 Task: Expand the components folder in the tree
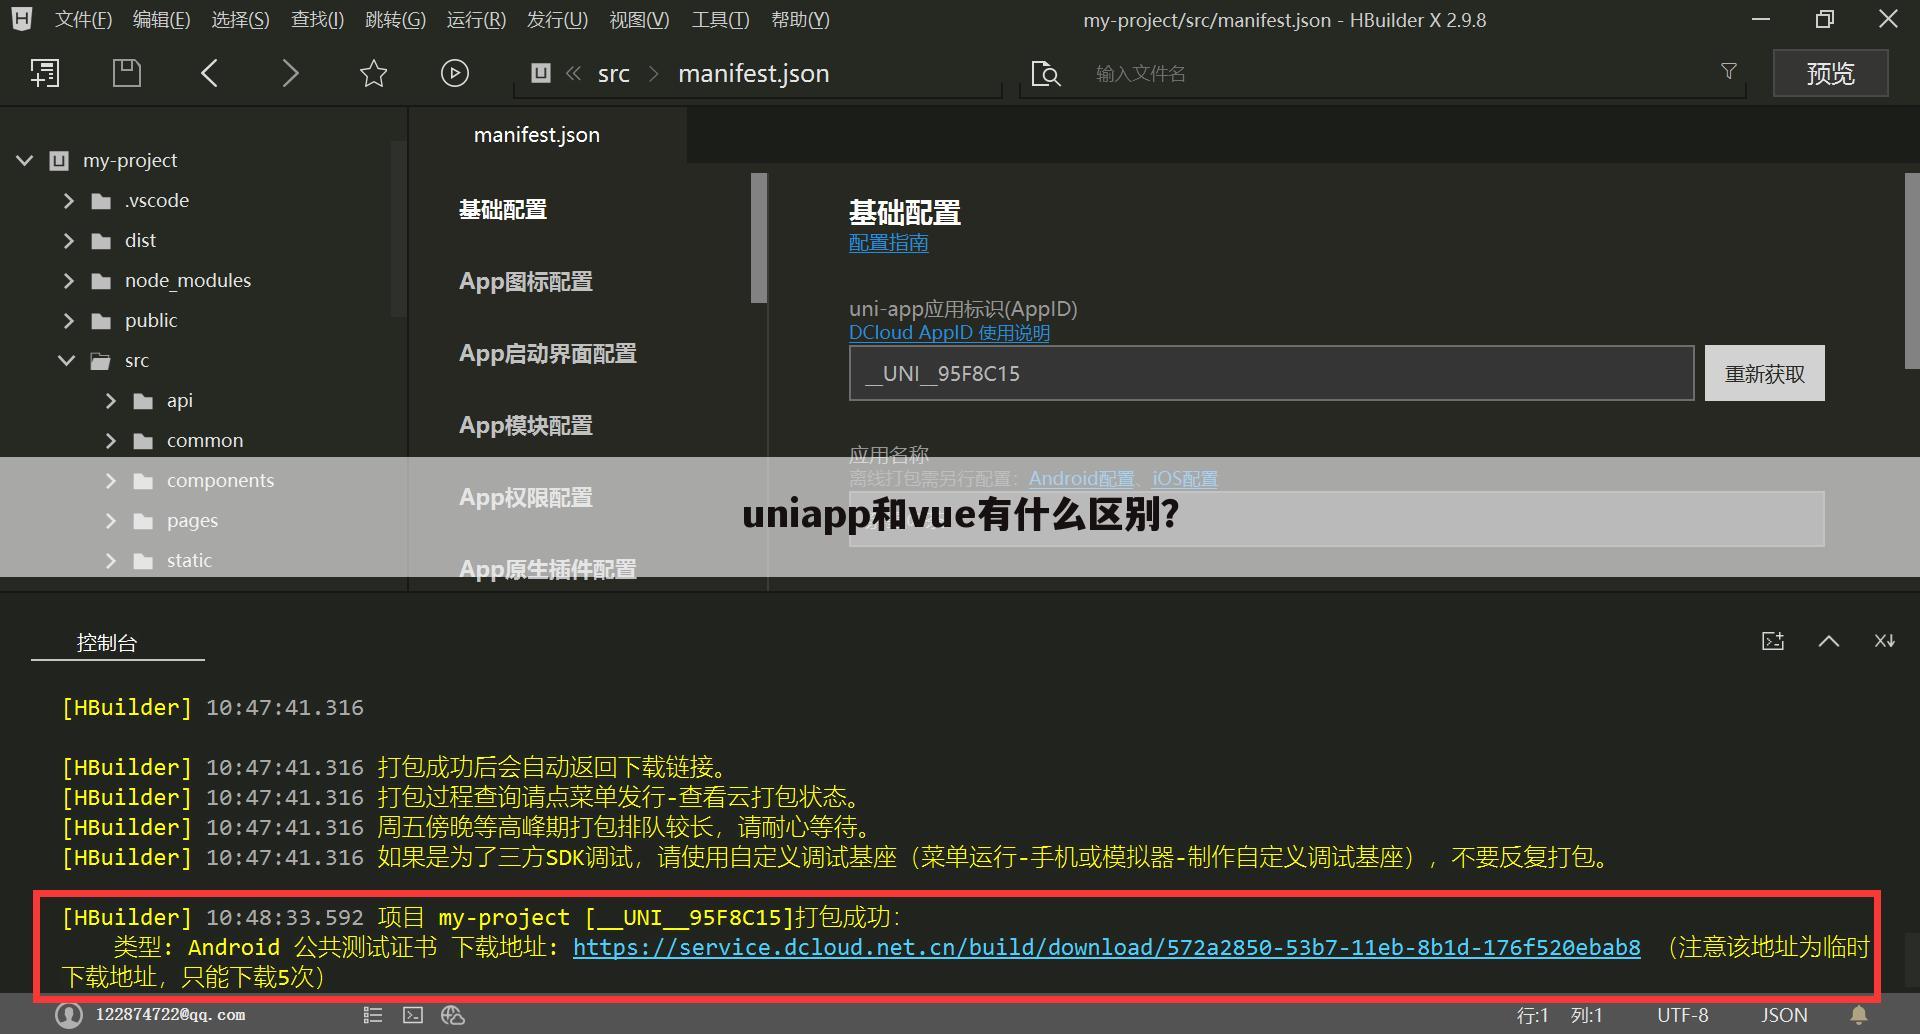(111, 480)
